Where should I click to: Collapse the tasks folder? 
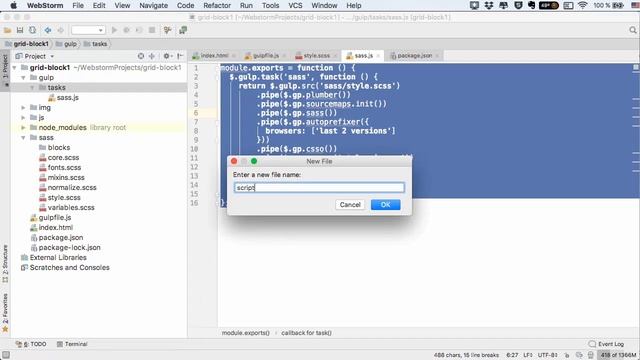tap(32, 87)
